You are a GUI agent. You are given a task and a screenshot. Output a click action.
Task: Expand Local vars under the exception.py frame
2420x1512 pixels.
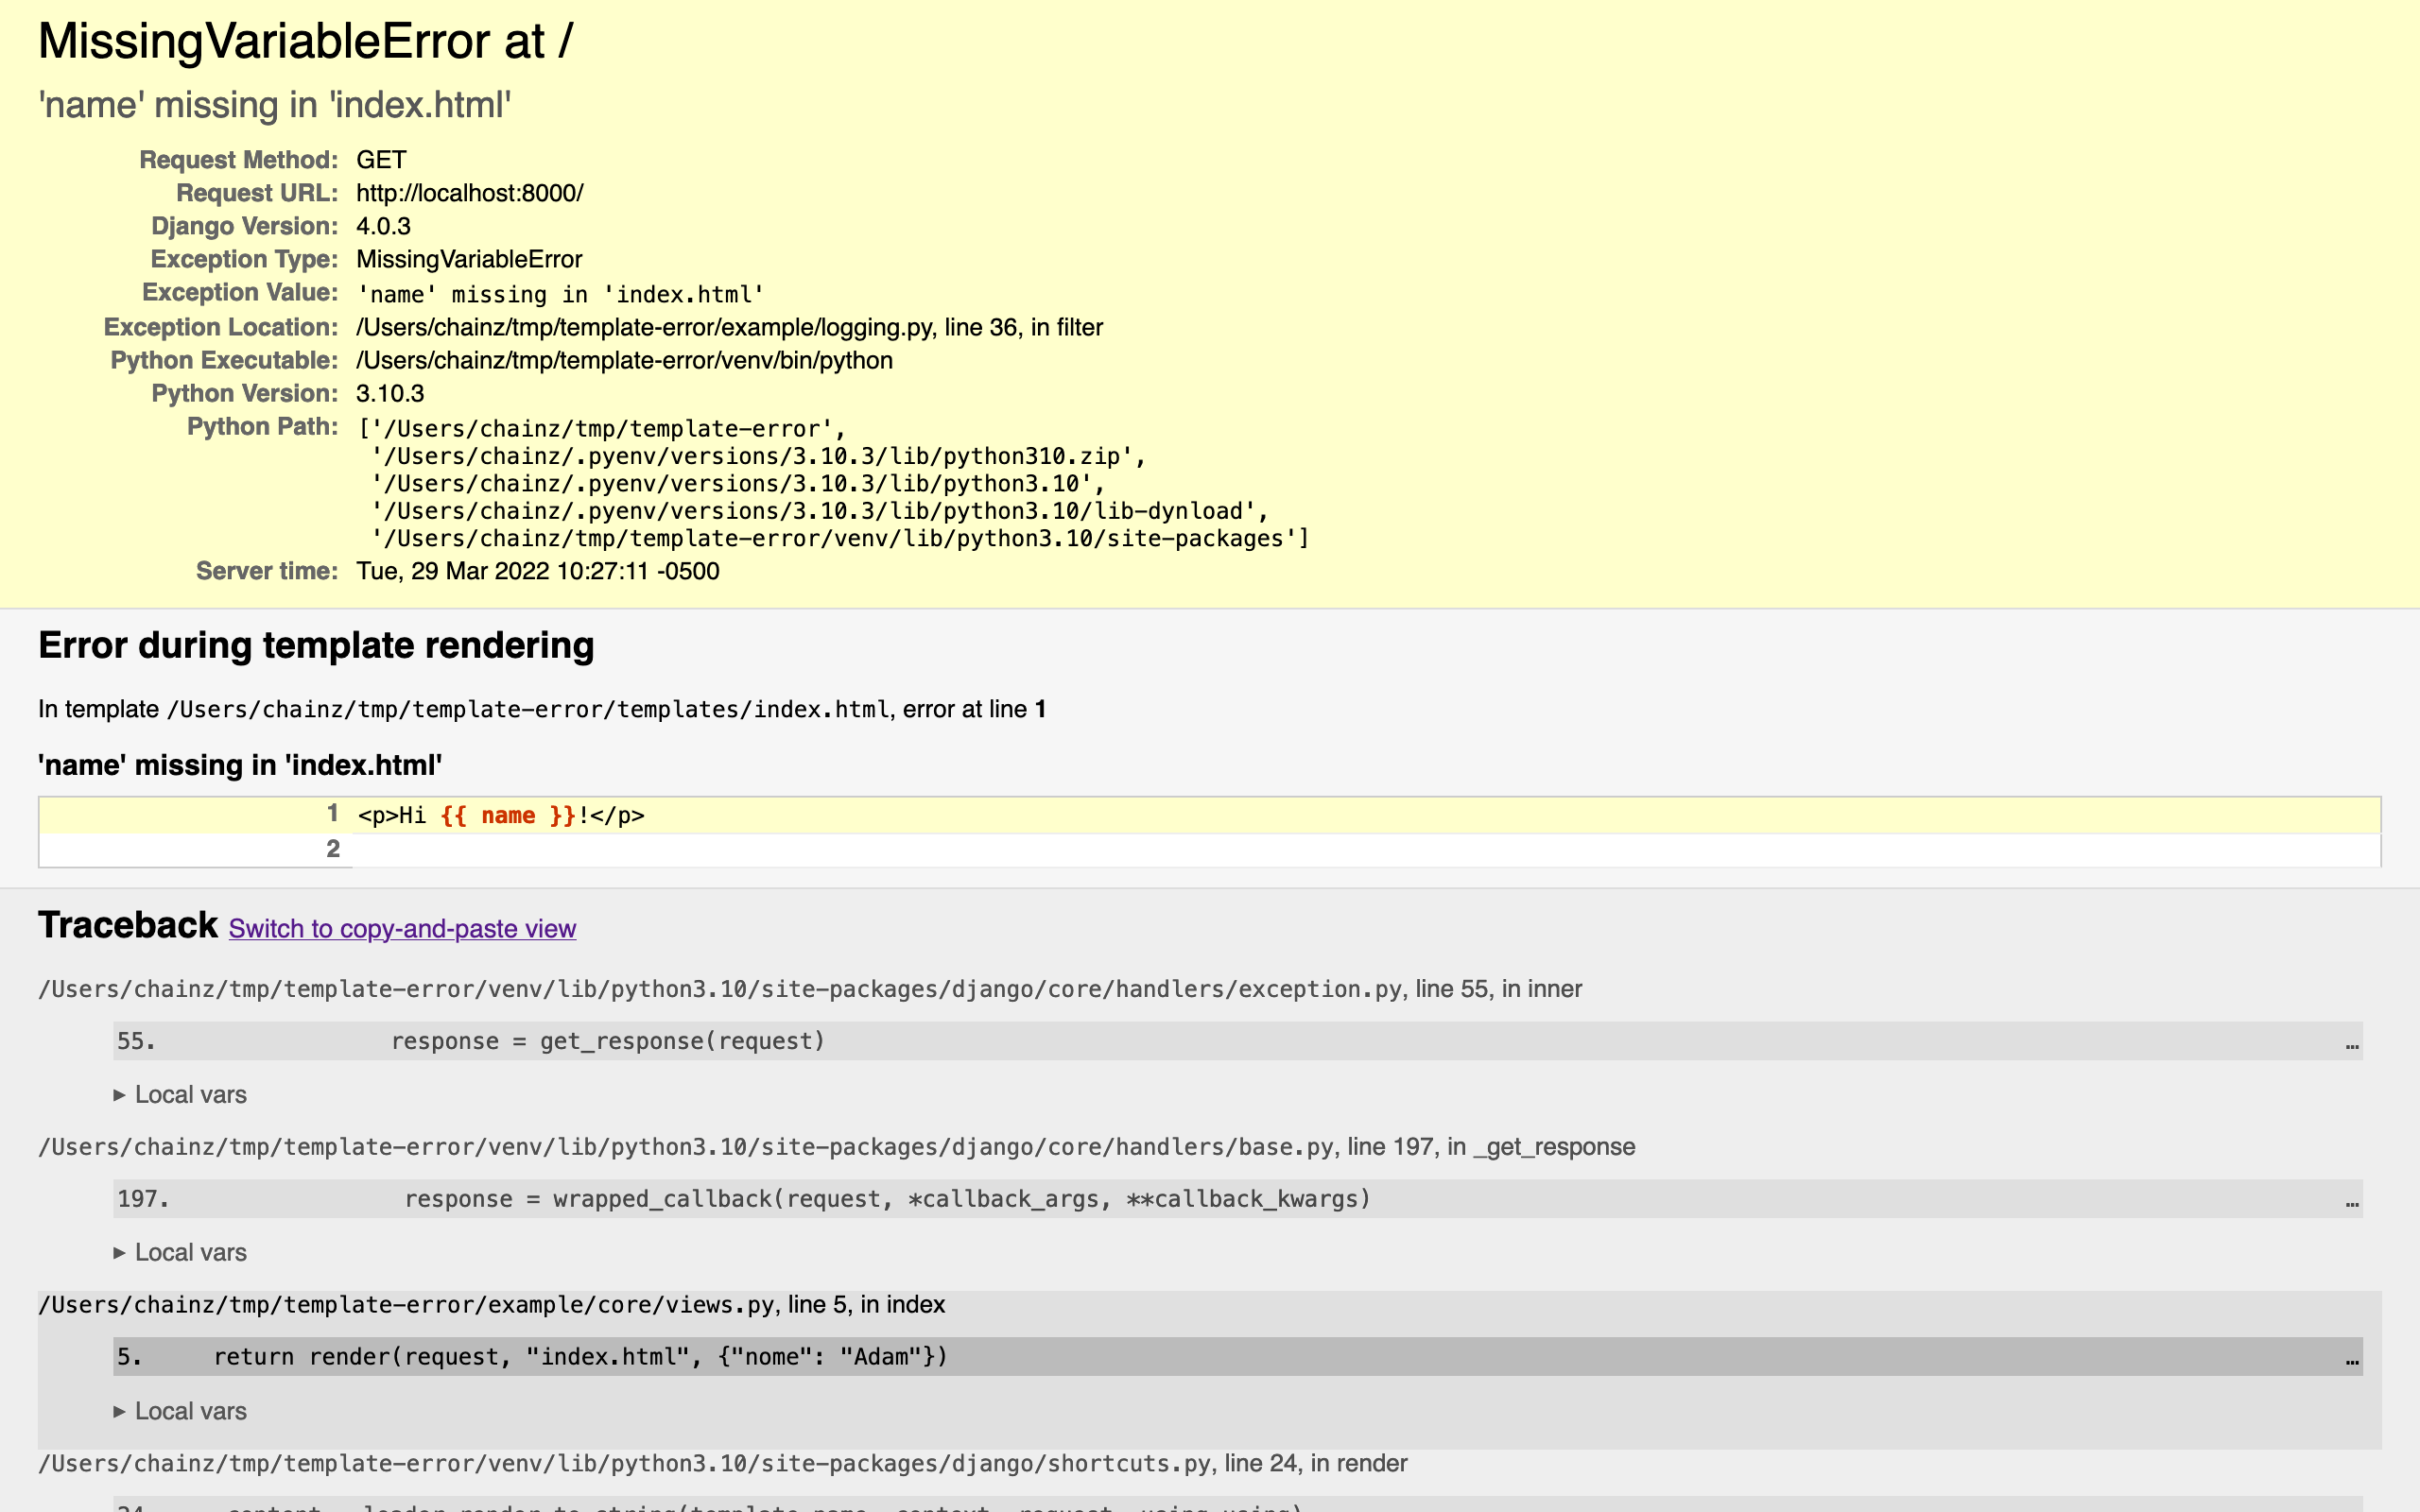click(x=190, y=1094)
